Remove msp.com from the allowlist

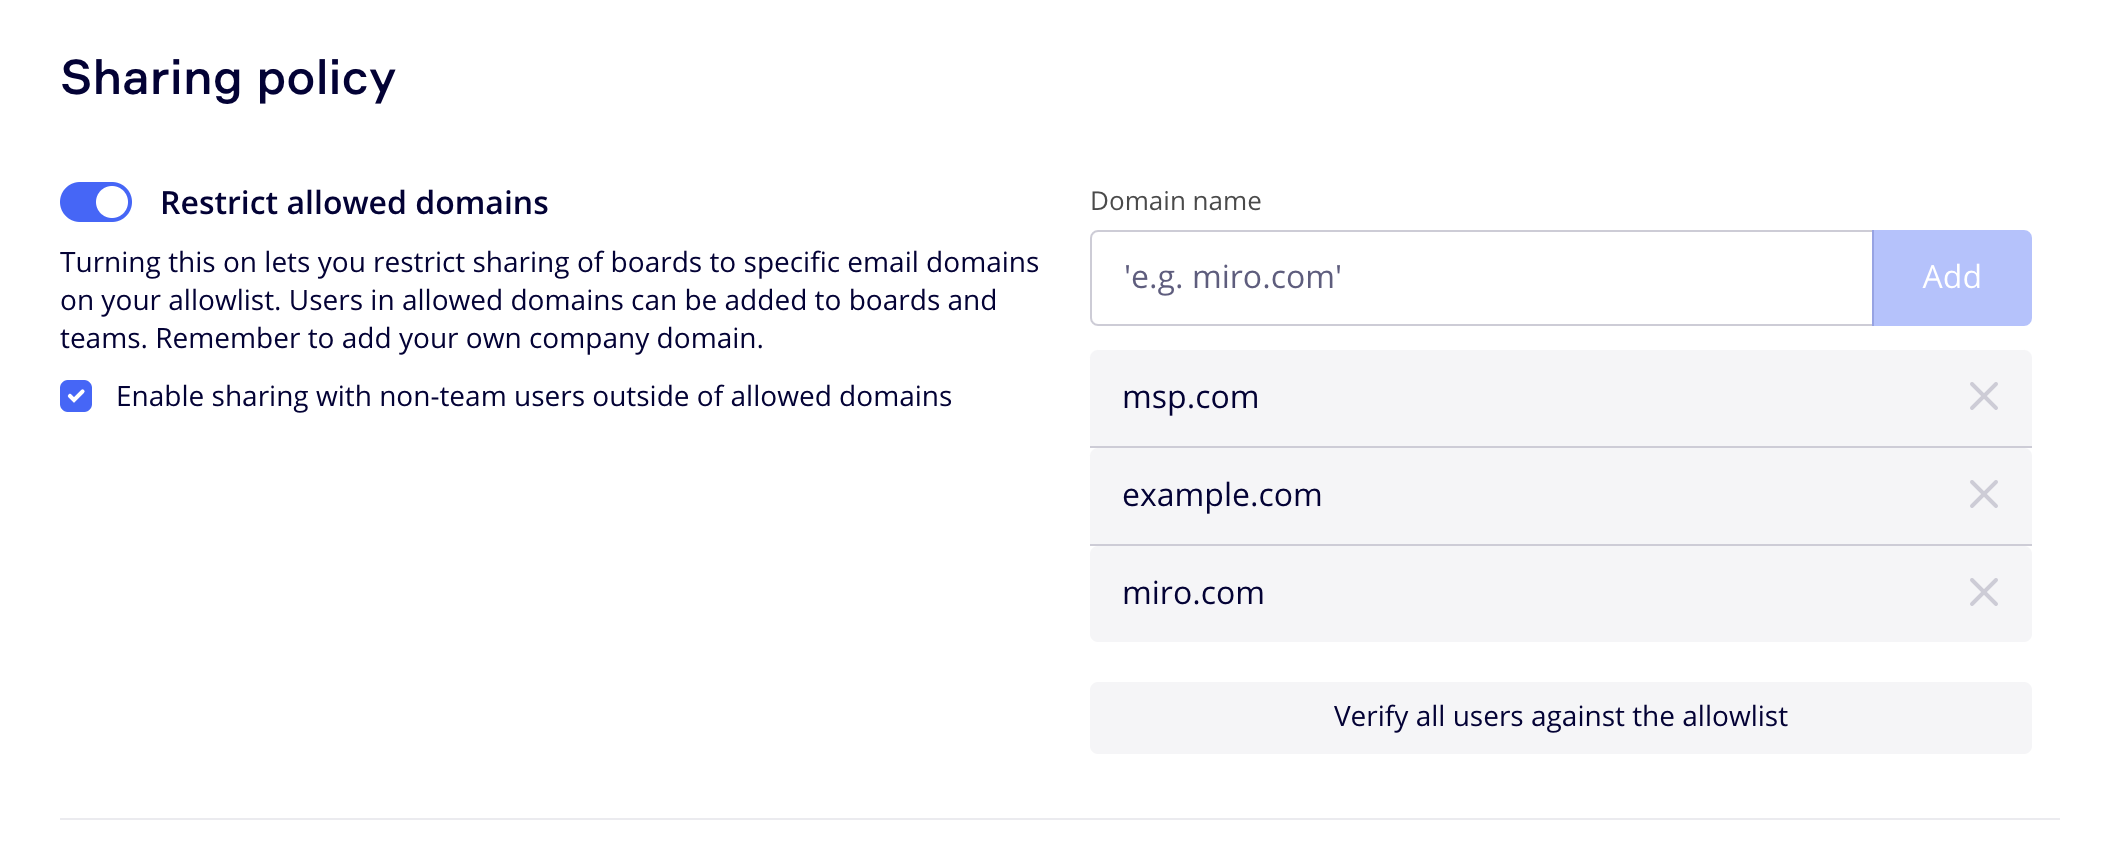point(1983,397)
